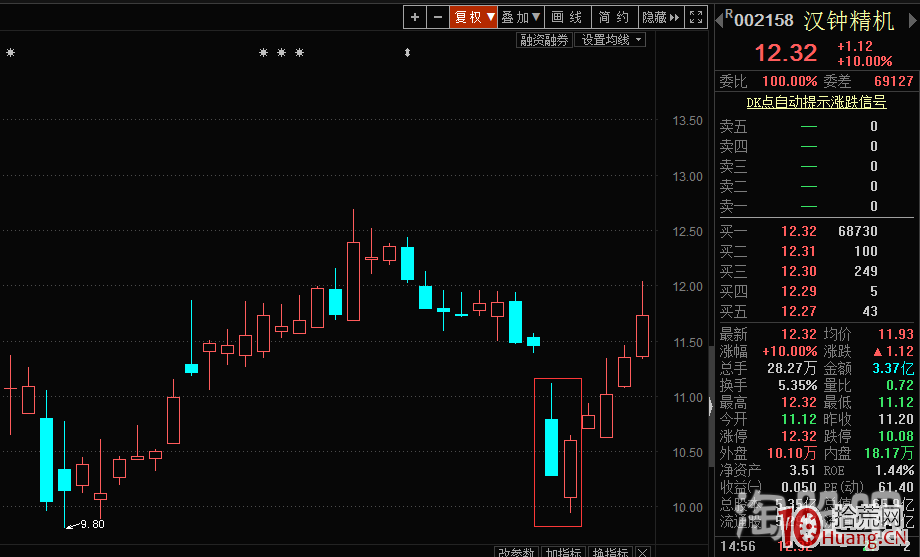Click 改参数 at chart bottom
This screenshot has width=920, height=557.
tap(516, 552)
